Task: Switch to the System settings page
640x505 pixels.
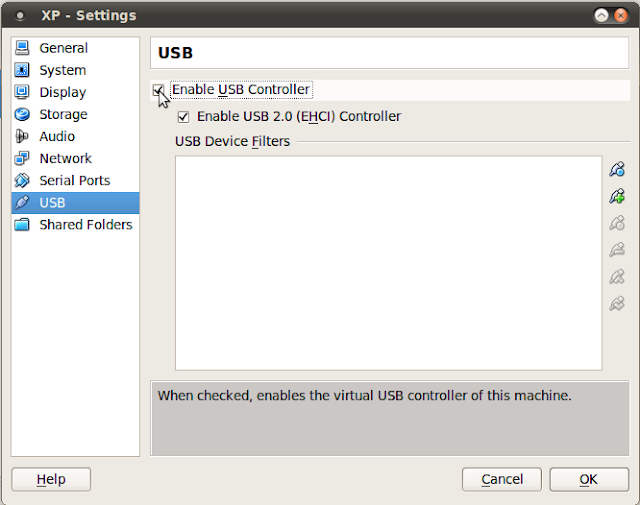Action: coord(75,70)
